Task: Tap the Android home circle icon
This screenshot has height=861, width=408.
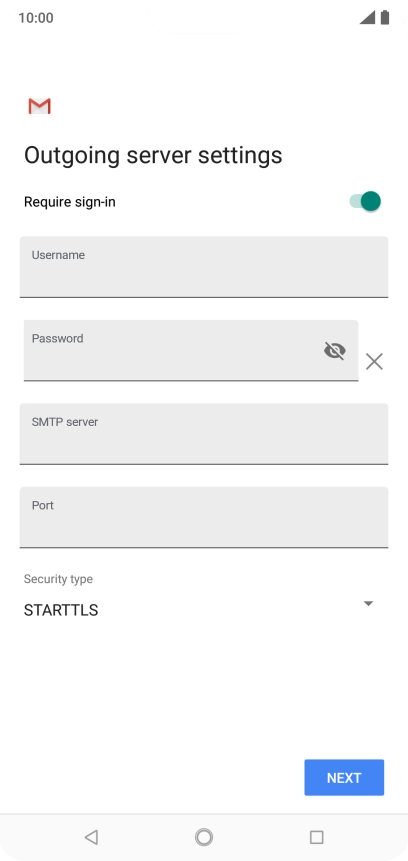Action: (x=204, y=837)
